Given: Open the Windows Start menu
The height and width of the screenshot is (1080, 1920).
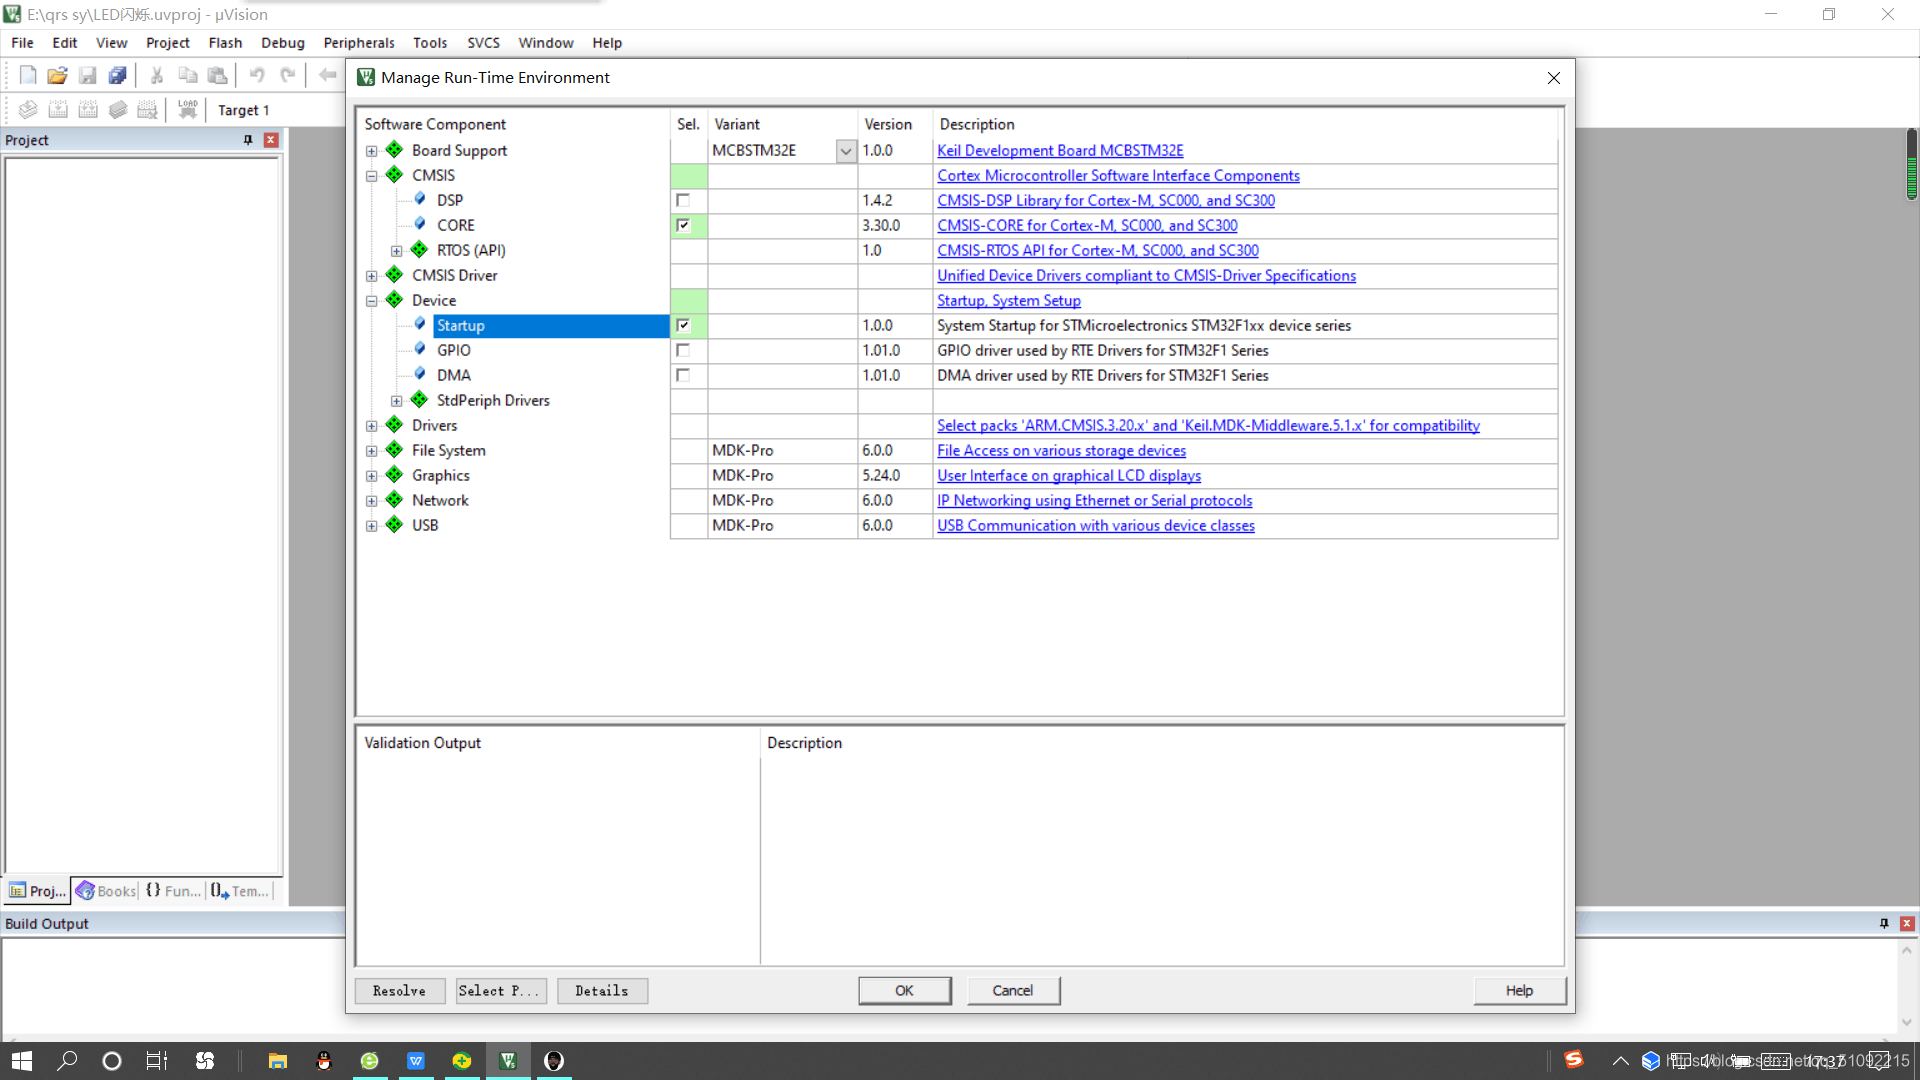Looking at the screenshot, I should pos(22,1061).
